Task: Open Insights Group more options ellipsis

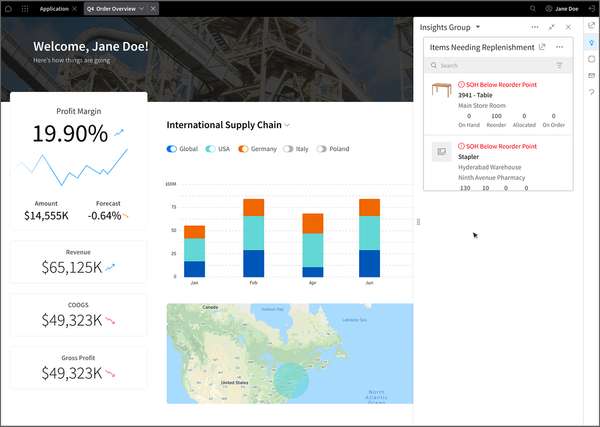Action: tap(535, 27)
